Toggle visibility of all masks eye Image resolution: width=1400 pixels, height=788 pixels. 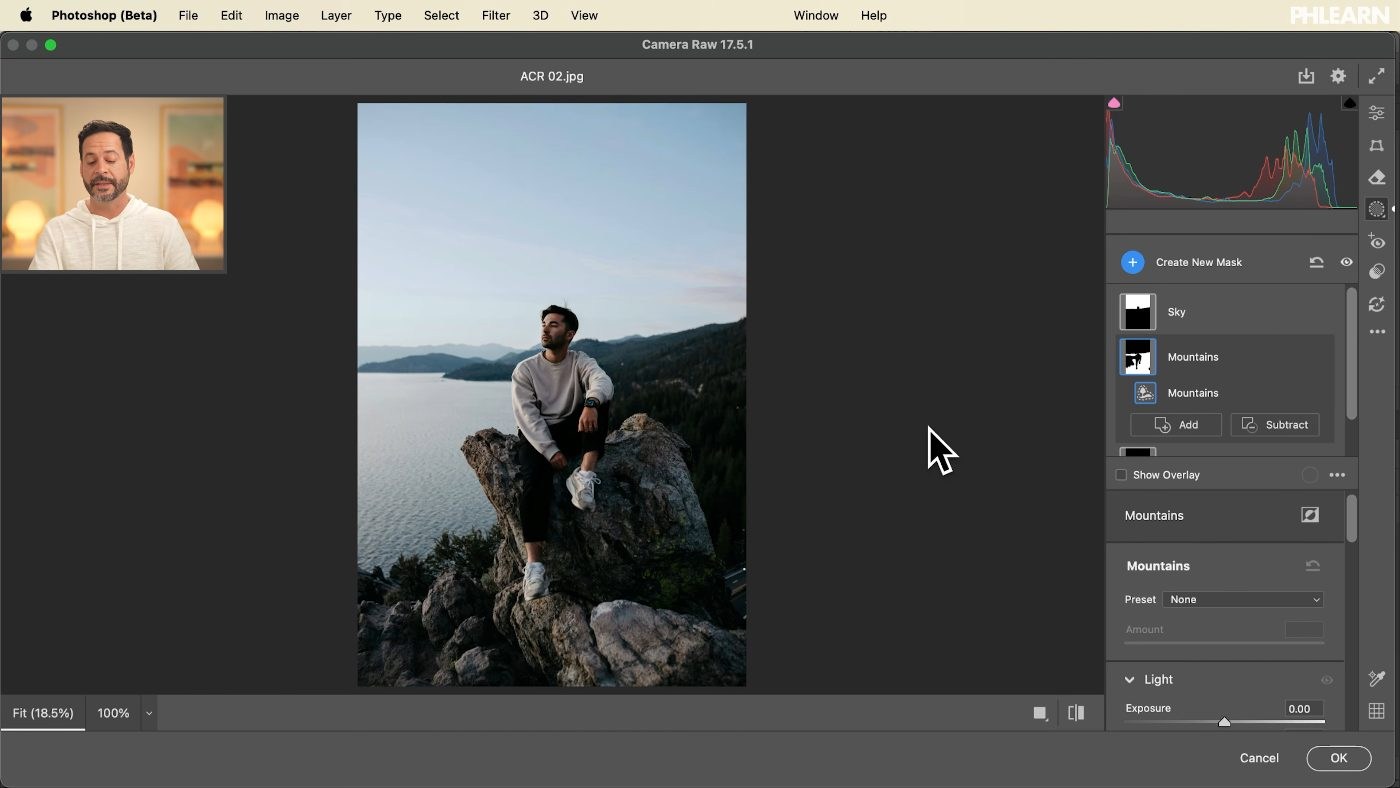click(x=1346, y=262)
